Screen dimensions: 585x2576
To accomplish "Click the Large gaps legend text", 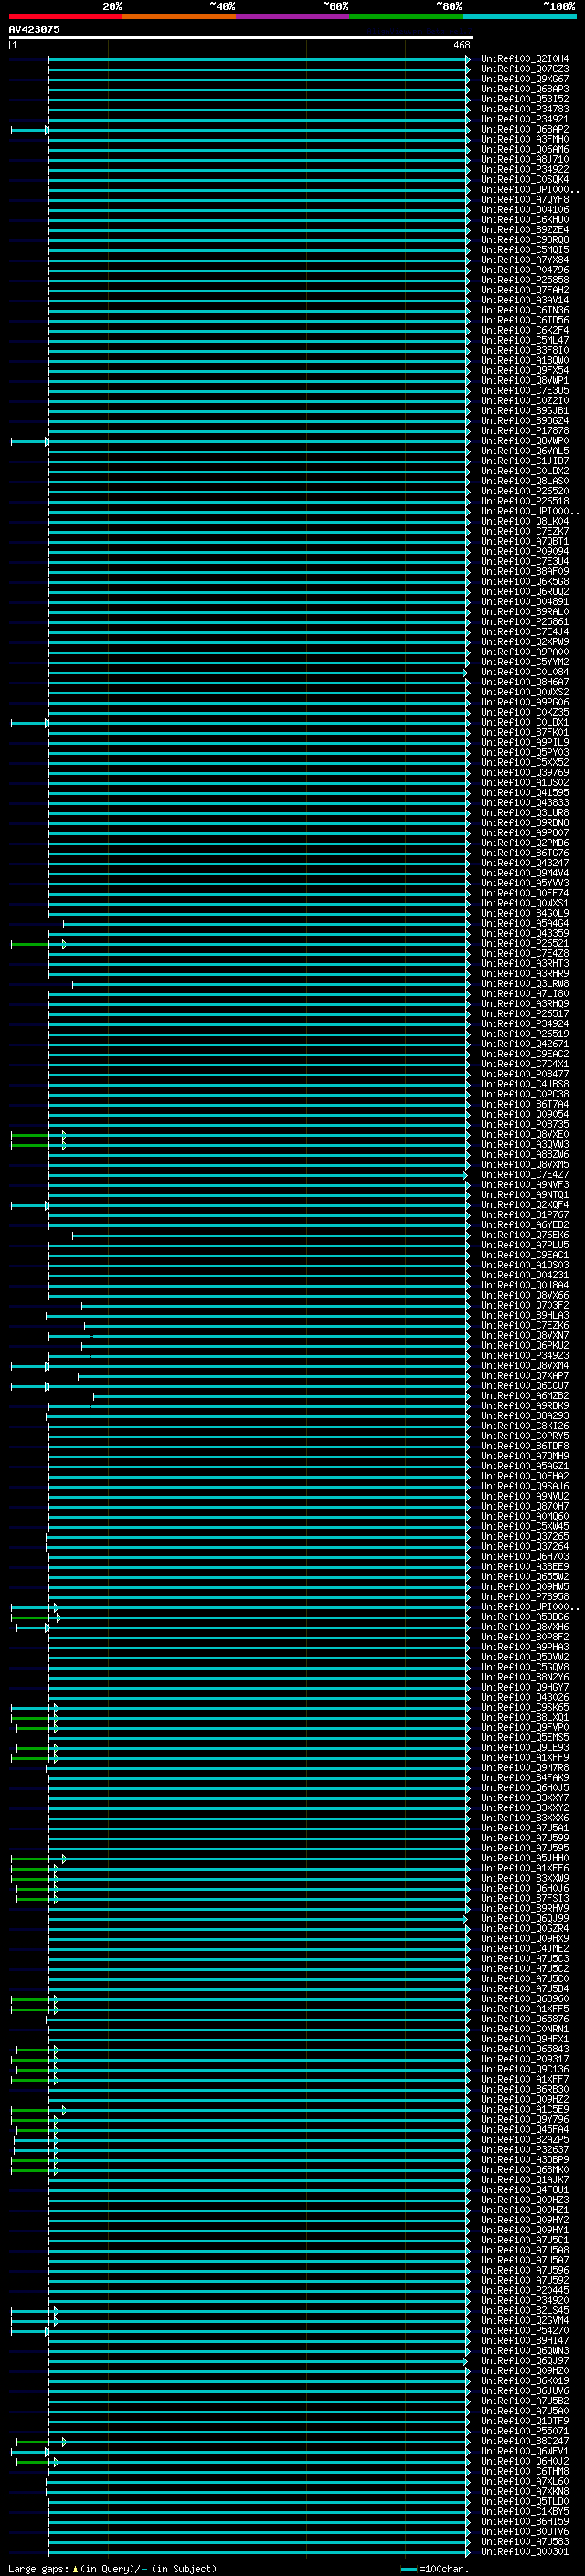I will point(112,2568).
